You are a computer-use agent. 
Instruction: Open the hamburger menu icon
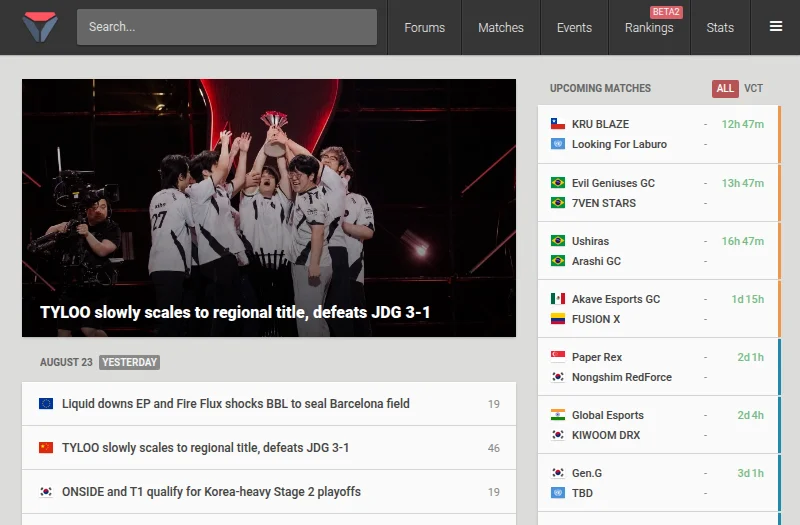click(x=776, y=26)
